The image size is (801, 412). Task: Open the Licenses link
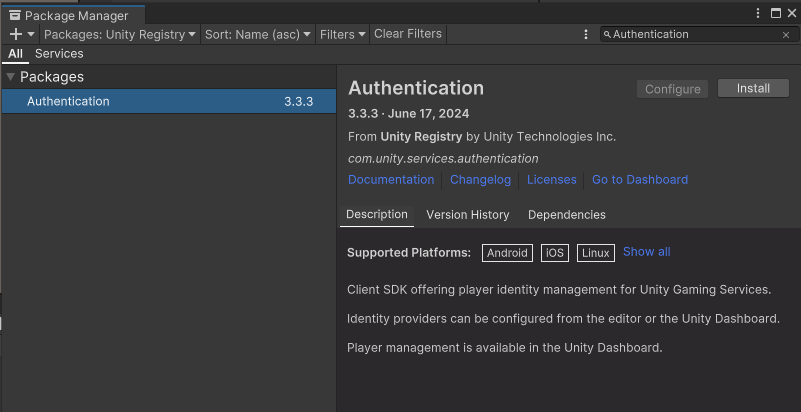pos(552,180)
